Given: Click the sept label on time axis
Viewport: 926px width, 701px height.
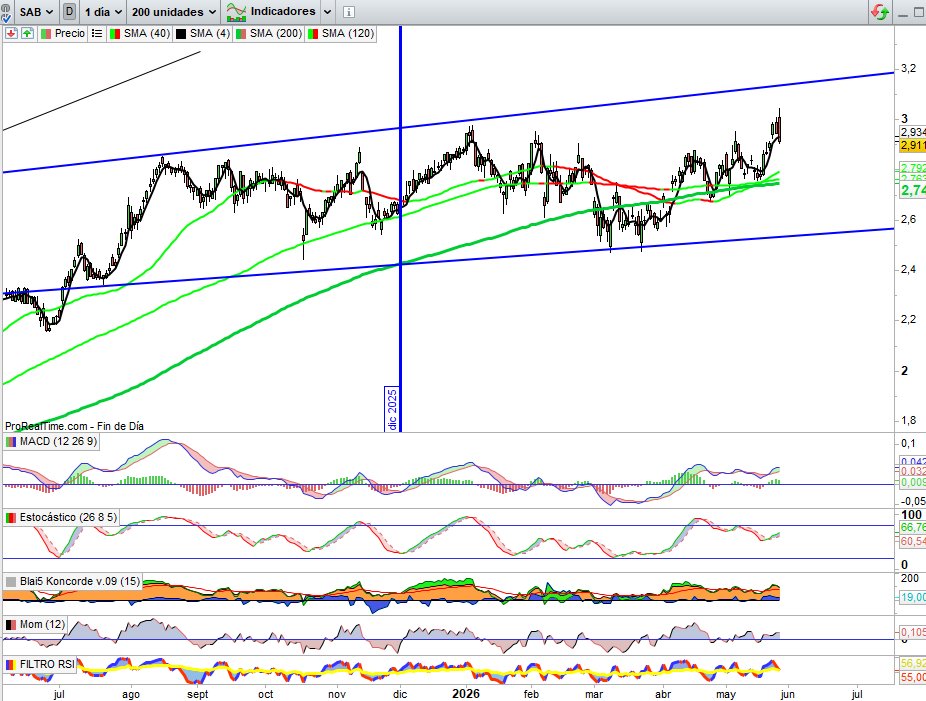Looking at the screenshot, I should click(x=198, y=694).
